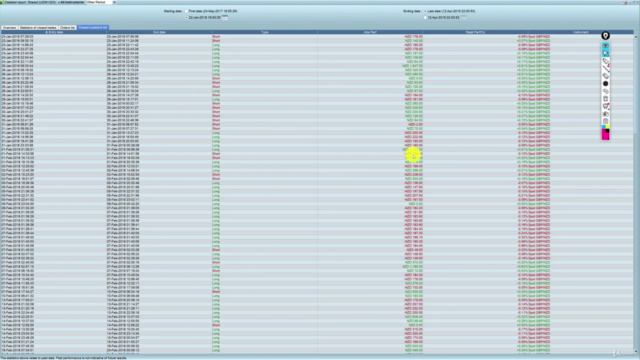Select the Last date ending radio button
The height and width of the screenshot is (360, 640).
click(x=425, y=11)
